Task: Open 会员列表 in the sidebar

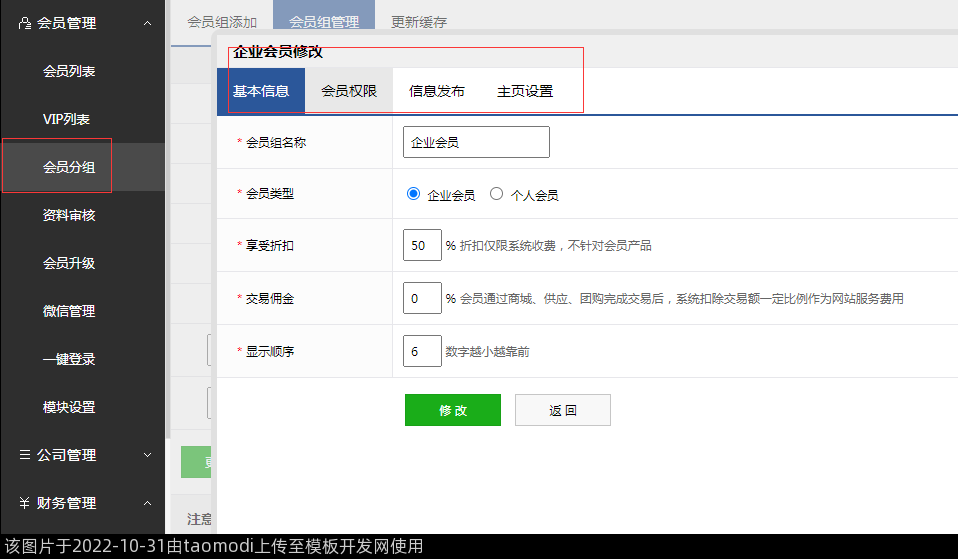Action: click(69, 71)
